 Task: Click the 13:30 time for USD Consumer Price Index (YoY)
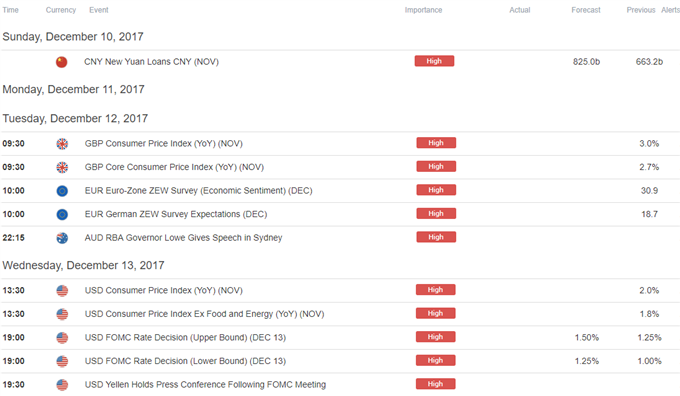pyautogui.click(x=13, y=291)
